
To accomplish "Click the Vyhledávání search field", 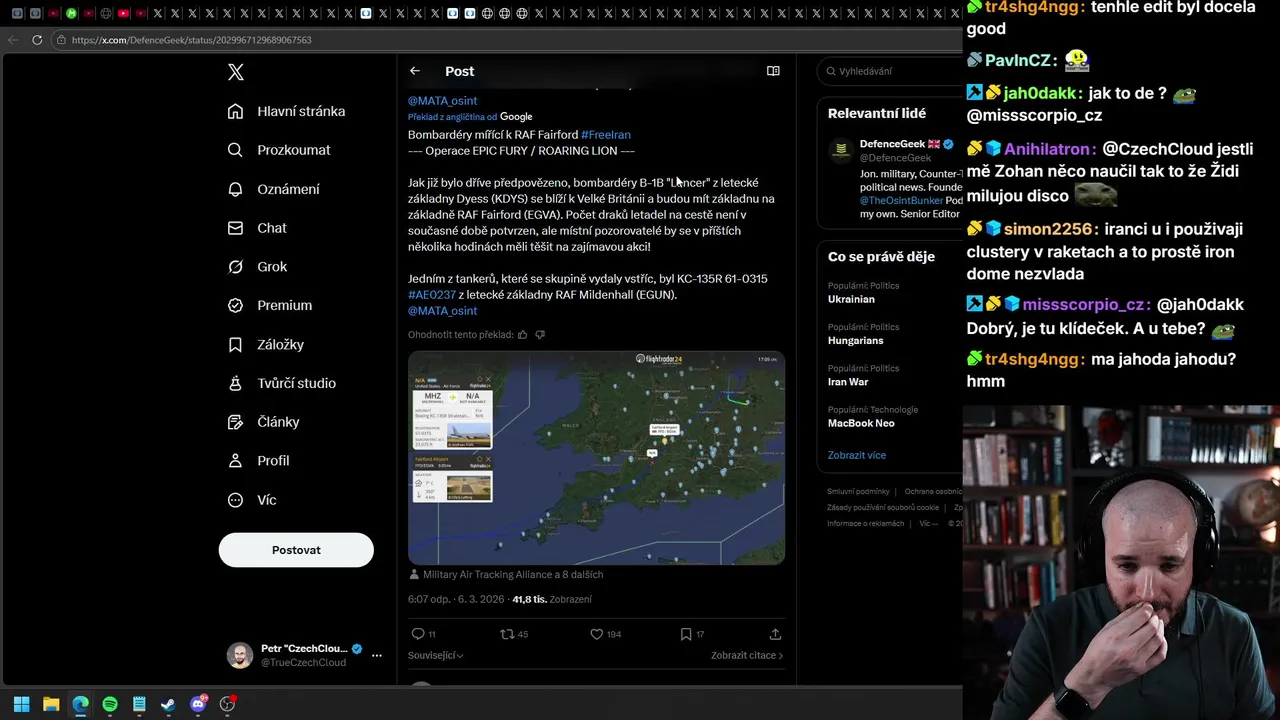I will tap(890, 71).
